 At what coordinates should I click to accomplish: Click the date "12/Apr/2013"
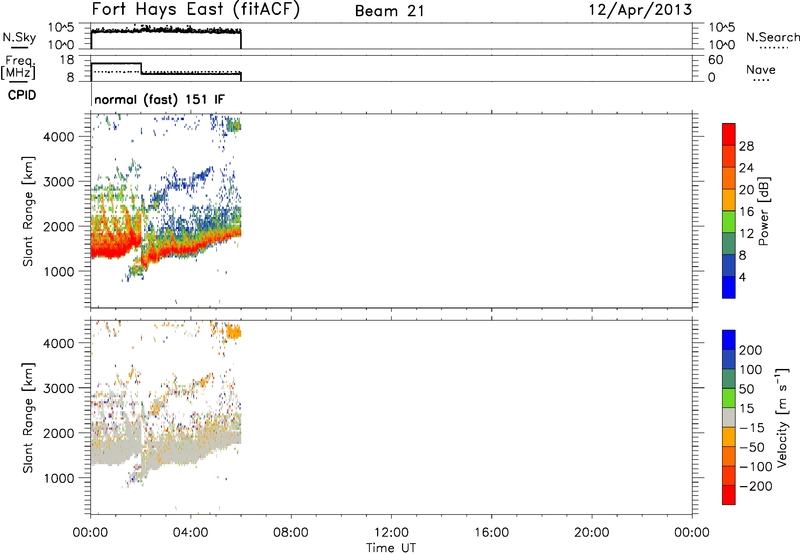click(640, 10)
